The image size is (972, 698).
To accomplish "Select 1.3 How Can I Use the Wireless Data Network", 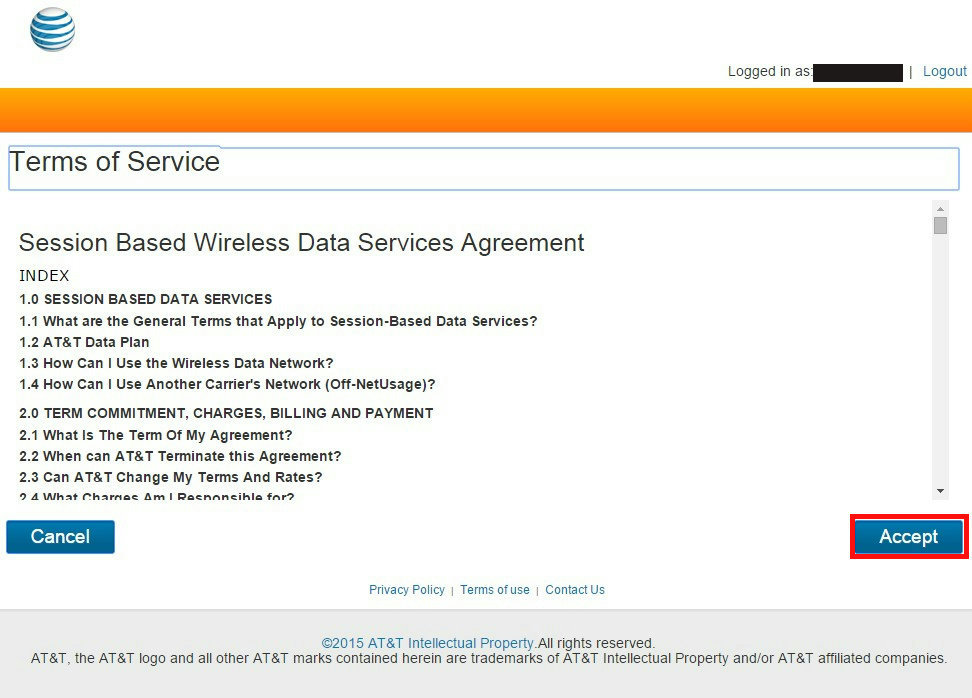I will tap(176, 363).
